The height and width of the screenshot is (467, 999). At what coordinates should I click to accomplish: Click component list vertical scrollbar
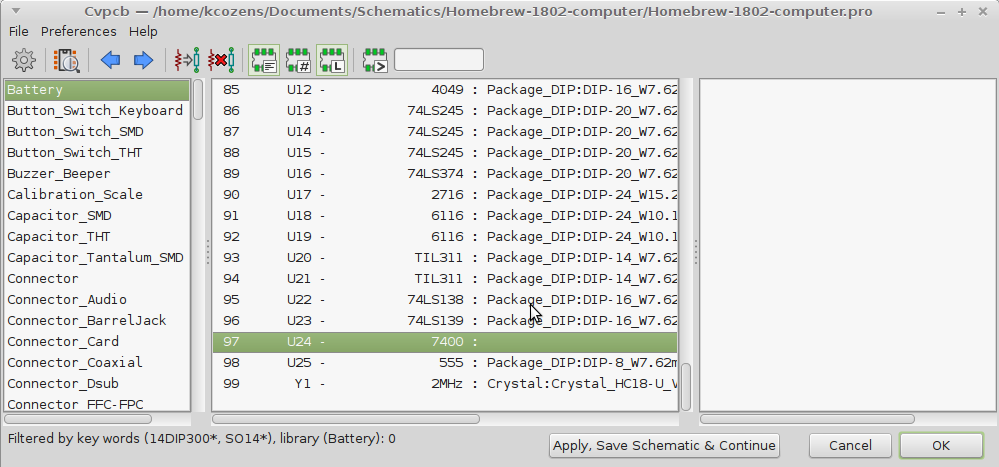686,387
